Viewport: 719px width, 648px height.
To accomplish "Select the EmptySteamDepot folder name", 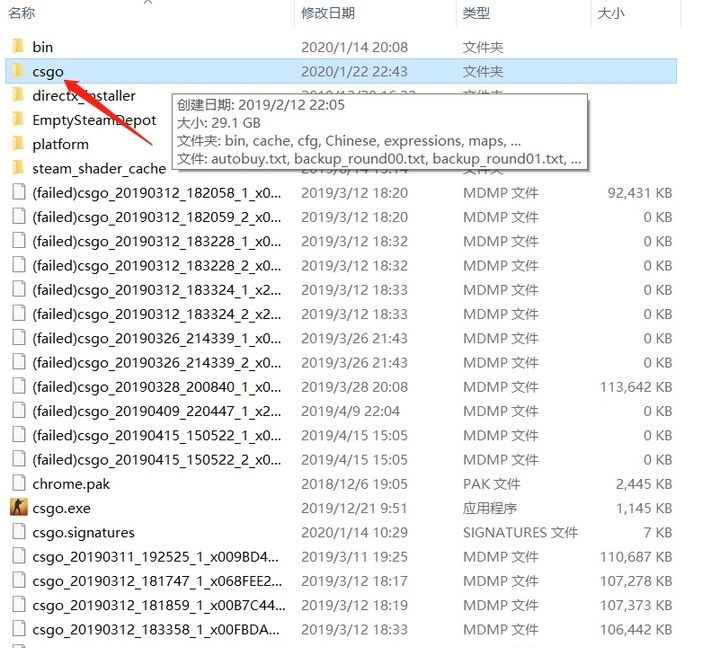I will coord(94,120).
